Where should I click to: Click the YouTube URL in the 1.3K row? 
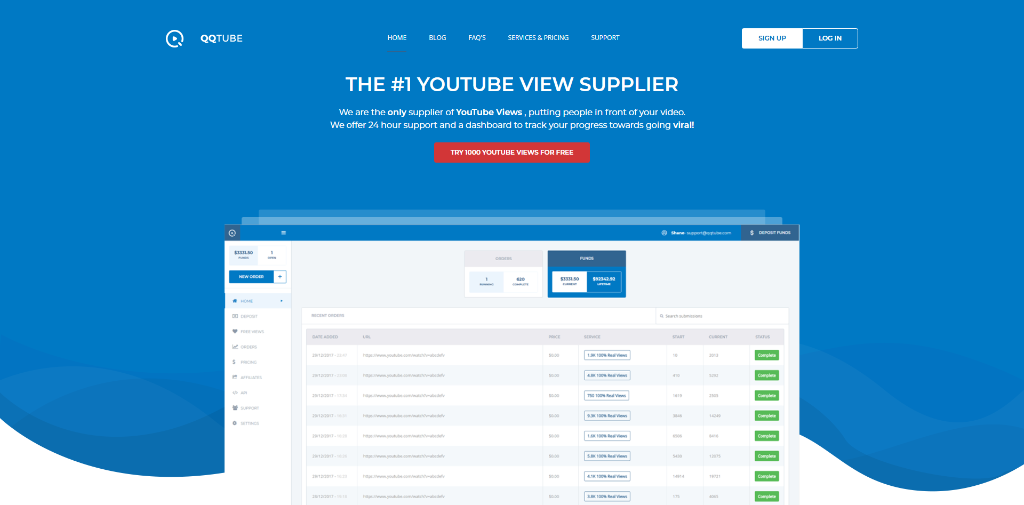point(404,355)
